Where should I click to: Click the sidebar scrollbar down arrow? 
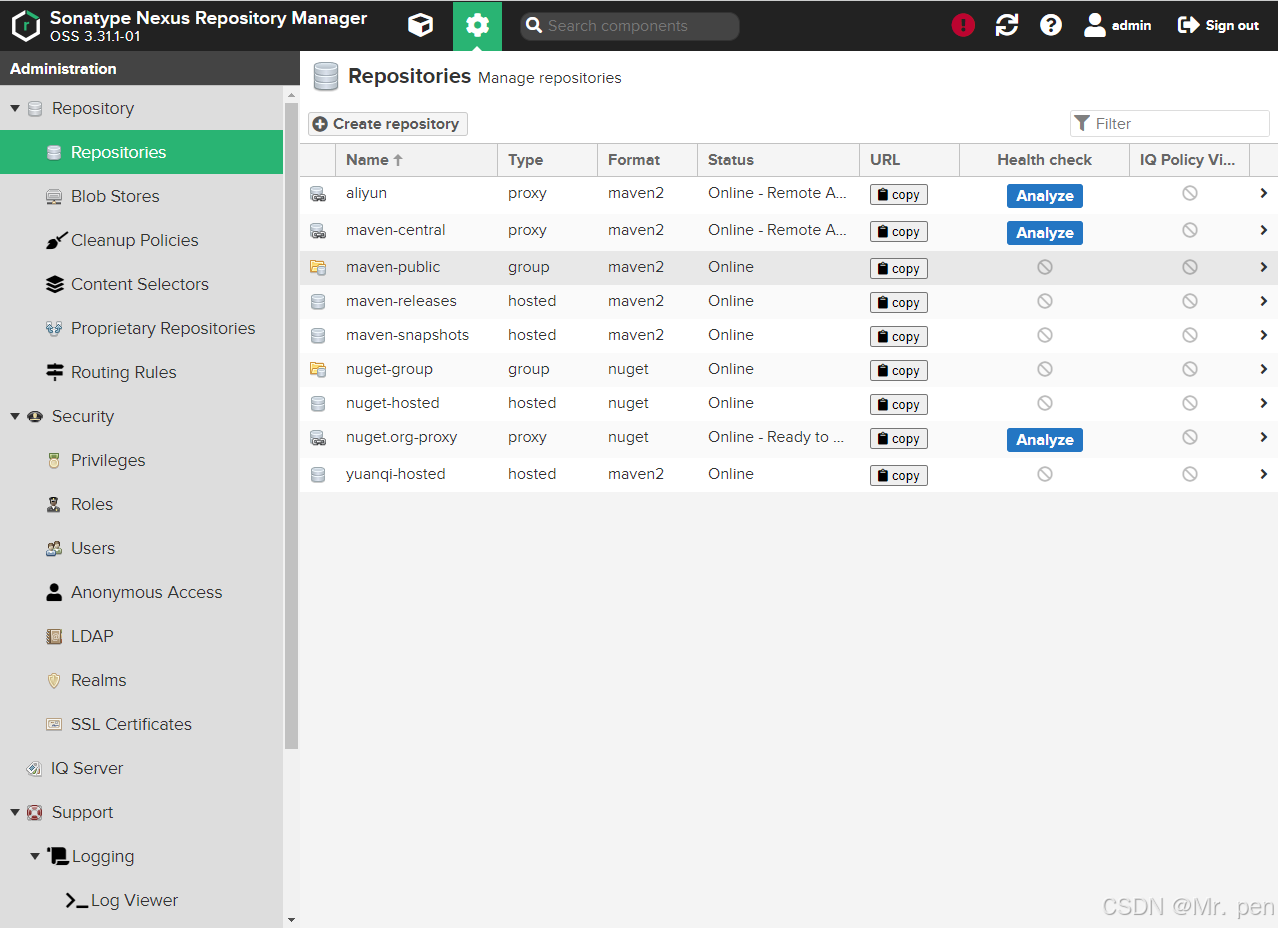tap(291, 919)
